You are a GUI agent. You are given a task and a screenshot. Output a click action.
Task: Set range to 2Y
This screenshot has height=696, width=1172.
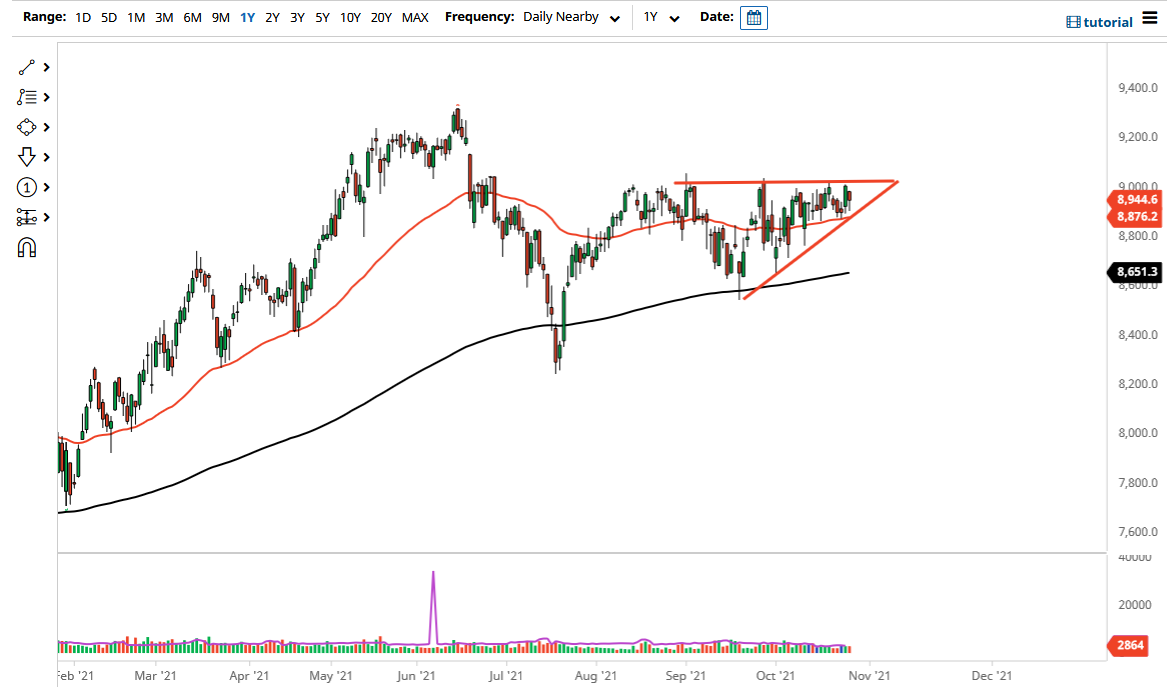point(272,17)
